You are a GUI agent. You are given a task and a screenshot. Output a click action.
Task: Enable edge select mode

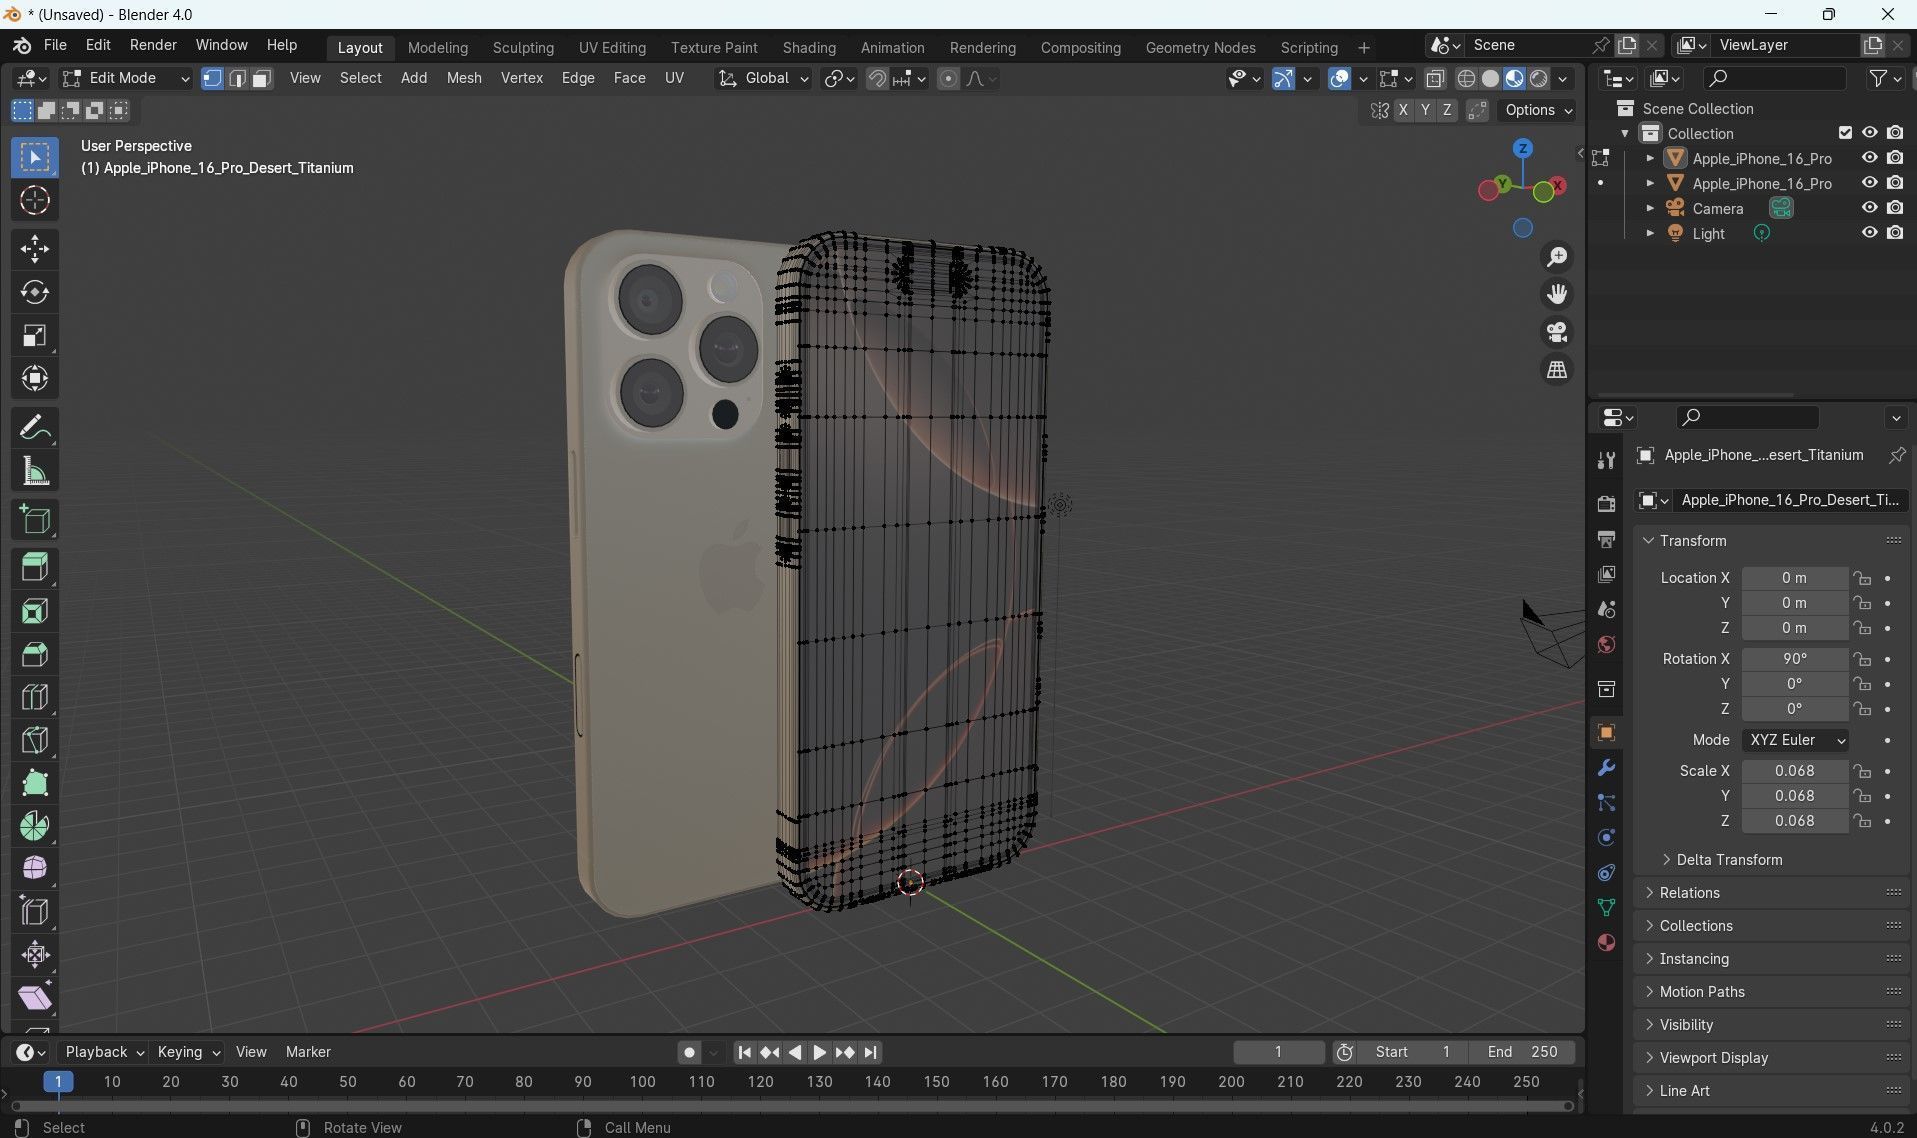[237, 79]
